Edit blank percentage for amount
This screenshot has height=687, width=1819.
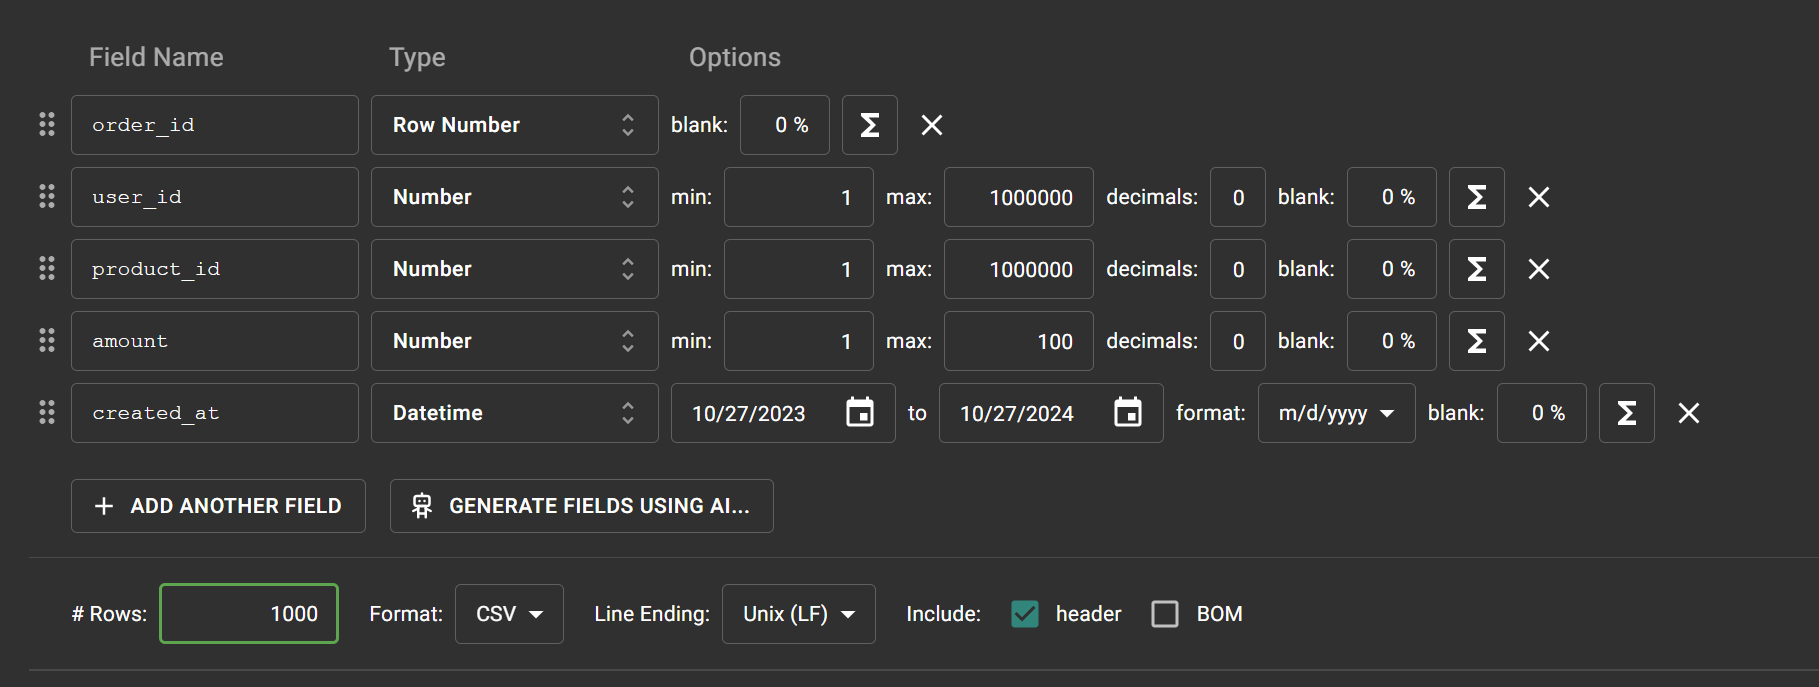click(x=1392, y=341)
